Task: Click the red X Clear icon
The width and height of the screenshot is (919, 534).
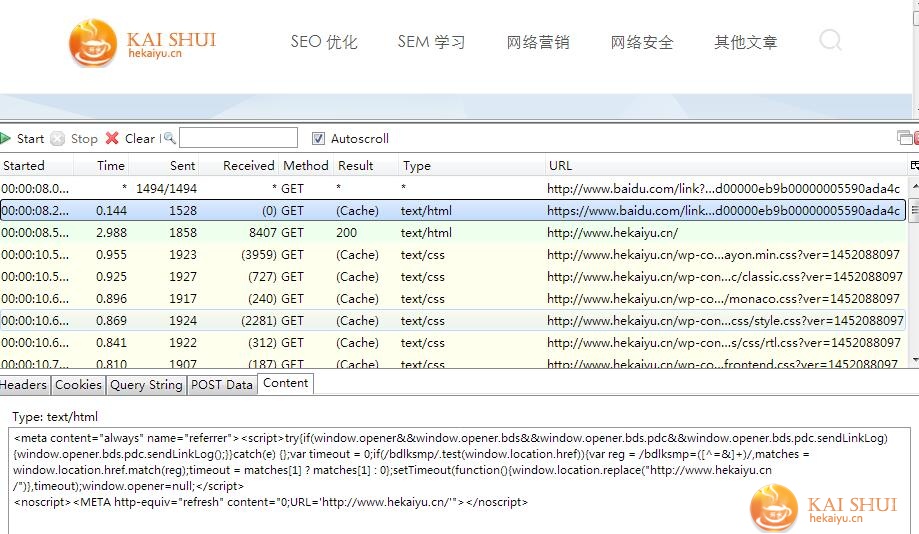Action: [x=112, y=138]
